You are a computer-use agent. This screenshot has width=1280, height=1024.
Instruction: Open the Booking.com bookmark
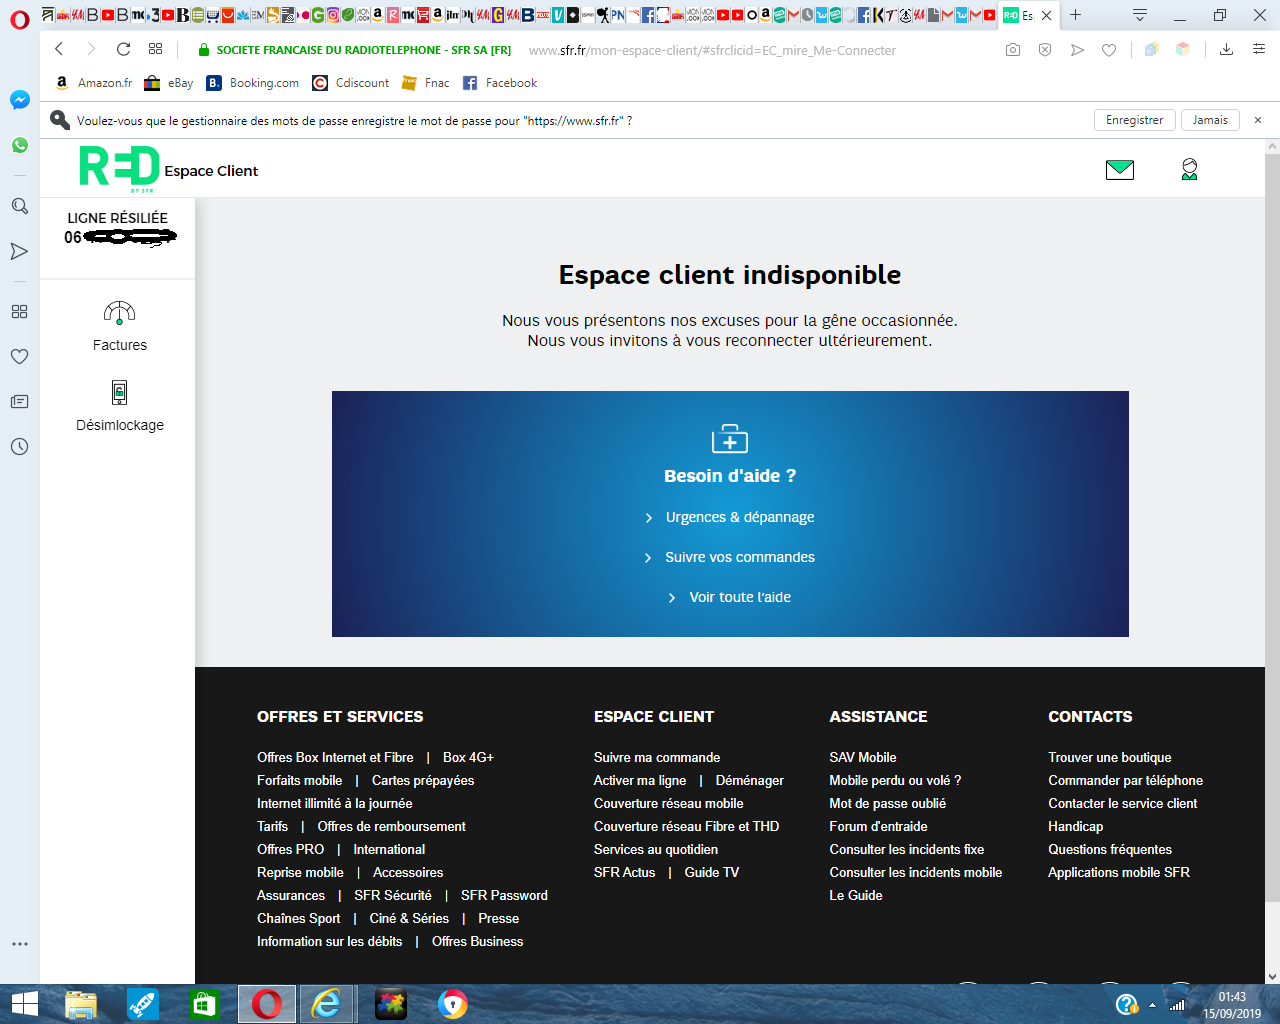[x=253, y=83]
